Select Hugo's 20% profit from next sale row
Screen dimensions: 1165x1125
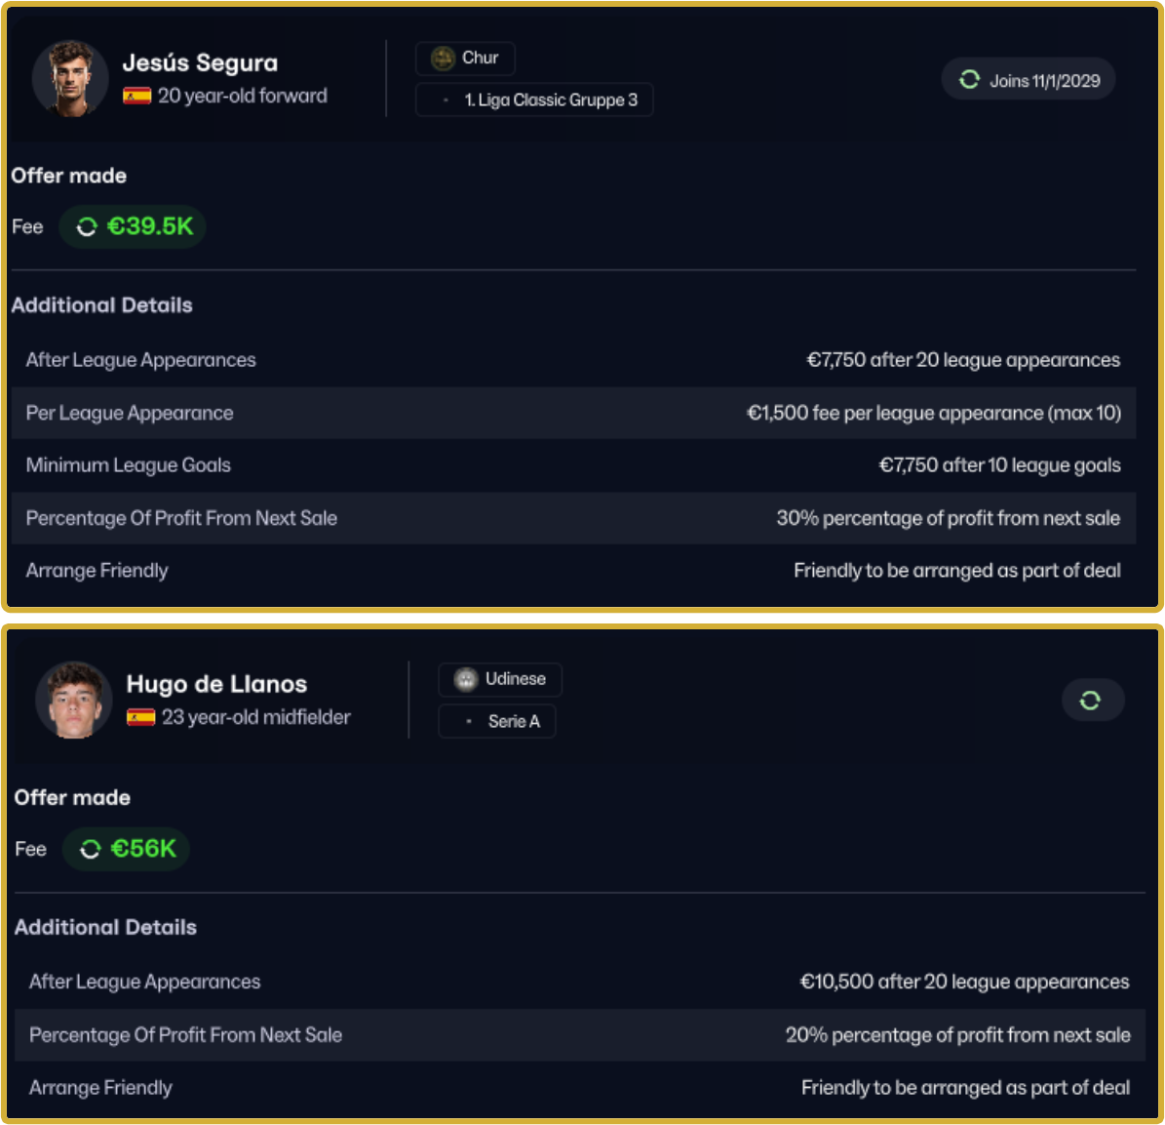(x=579, y=1035)
